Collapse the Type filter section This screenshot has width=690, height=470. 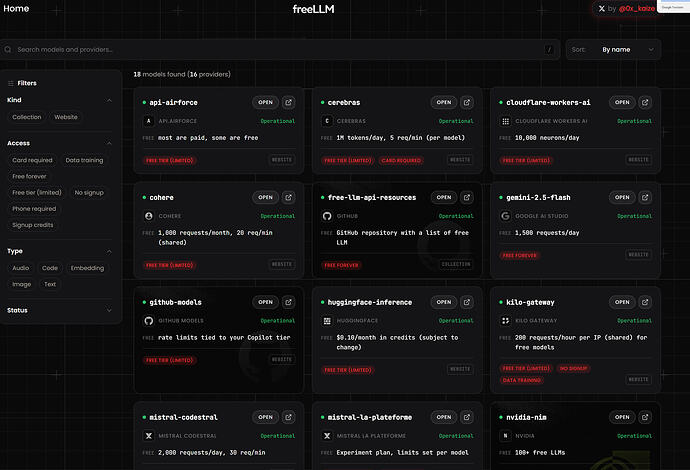109,251
